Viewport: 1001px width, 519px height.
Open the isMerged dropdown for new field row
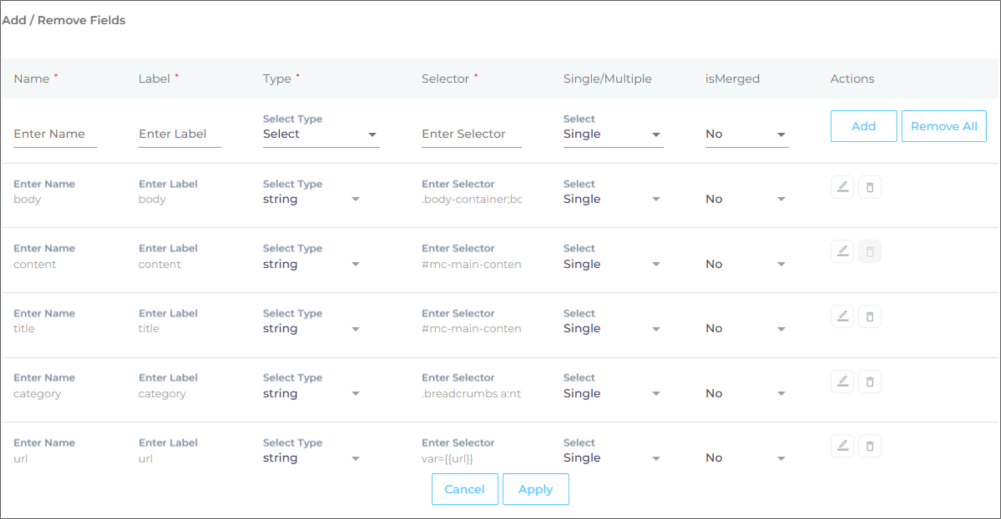pyautogui.click(x=746, y=134)
